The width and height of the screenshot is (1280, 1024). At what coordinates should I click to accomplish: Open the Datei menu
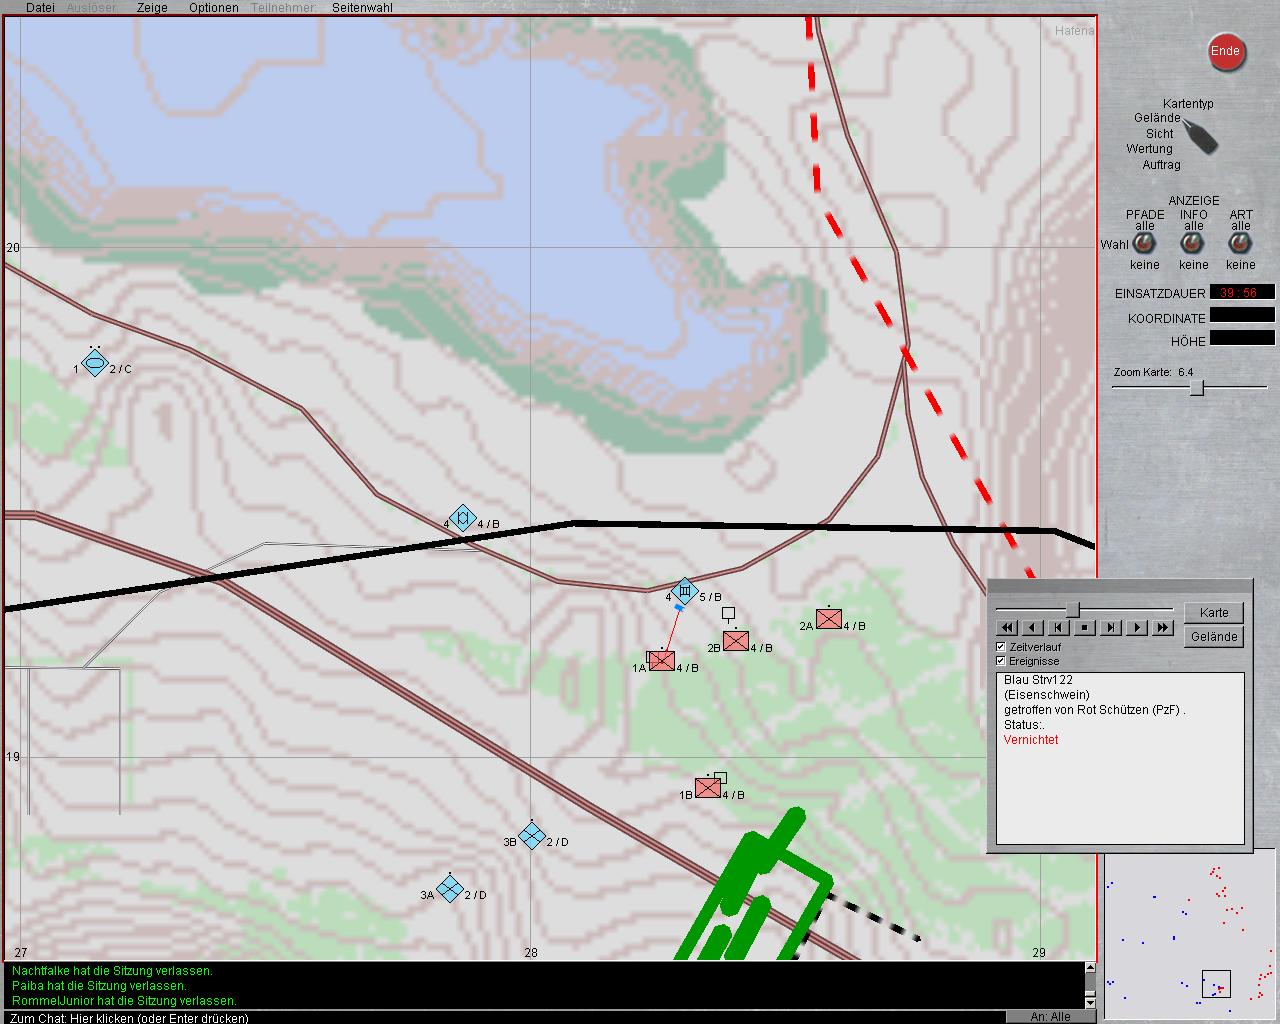[x=40, y=7]
